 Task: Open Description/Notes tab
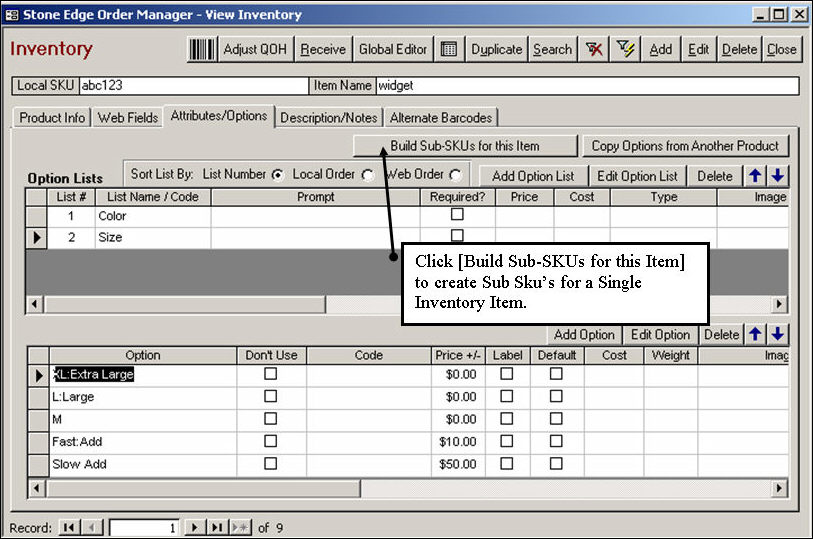329,118
